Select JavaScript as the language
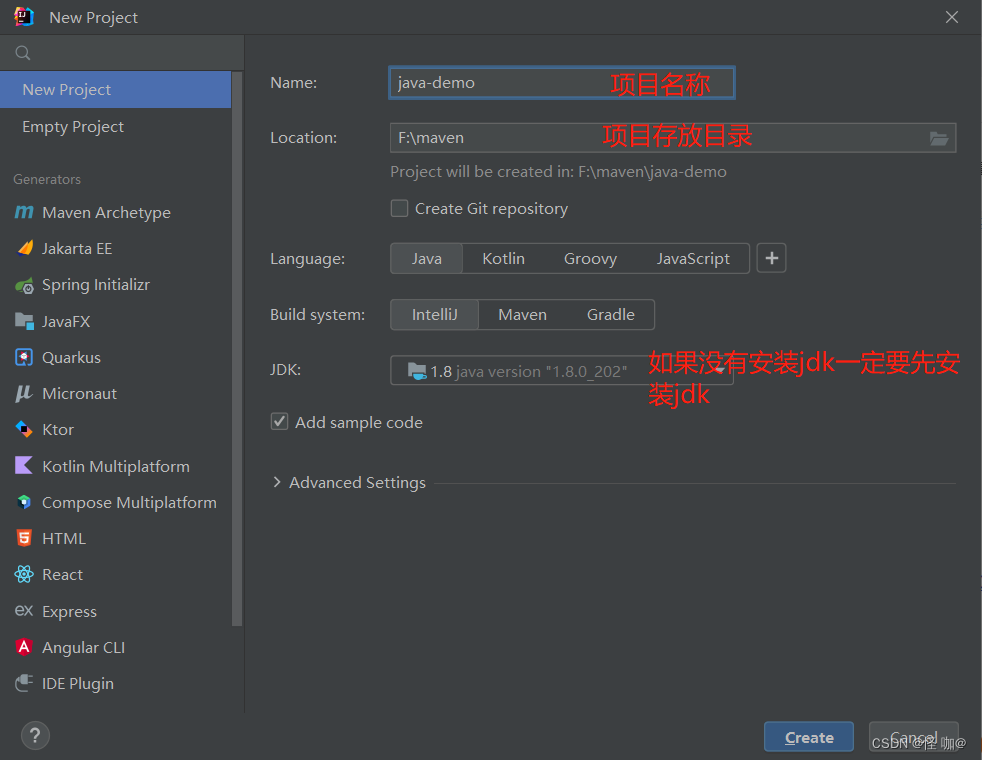The height and width of the screenshot is (760, 982). [693, 259]
